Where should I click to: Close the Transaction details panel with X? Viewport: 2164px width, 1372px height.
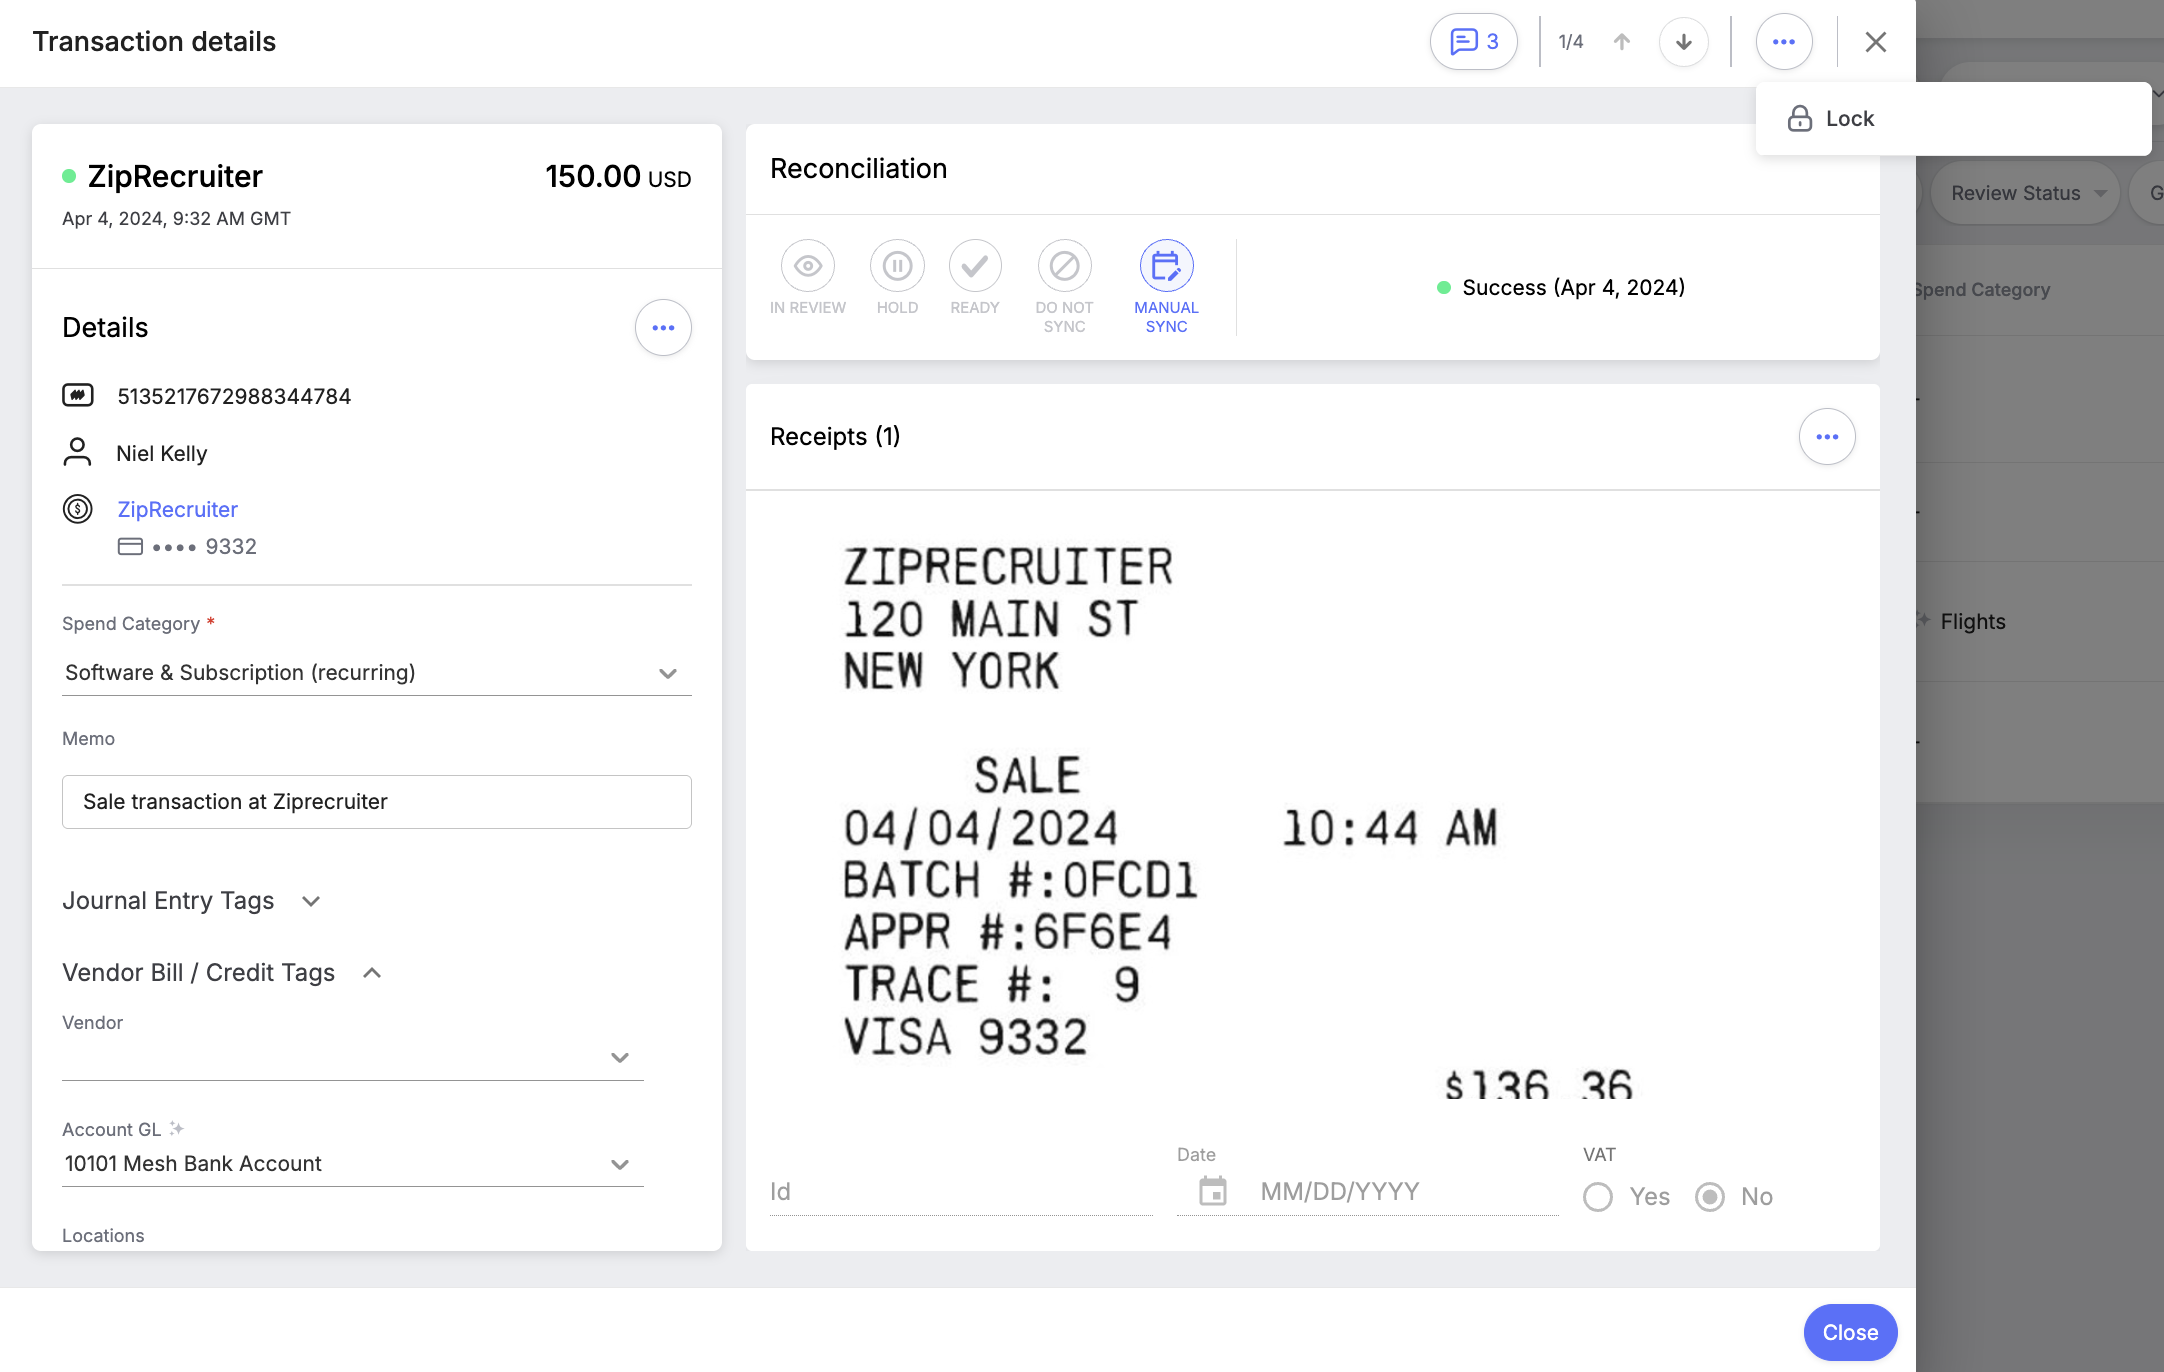(x=1876, y=42)
